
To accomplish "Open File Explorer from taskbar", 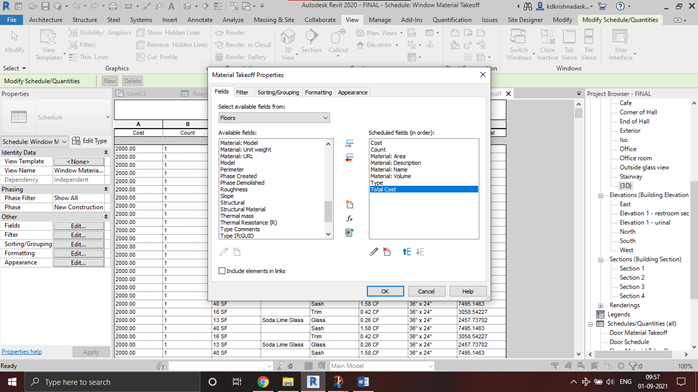I will point(288,382).
